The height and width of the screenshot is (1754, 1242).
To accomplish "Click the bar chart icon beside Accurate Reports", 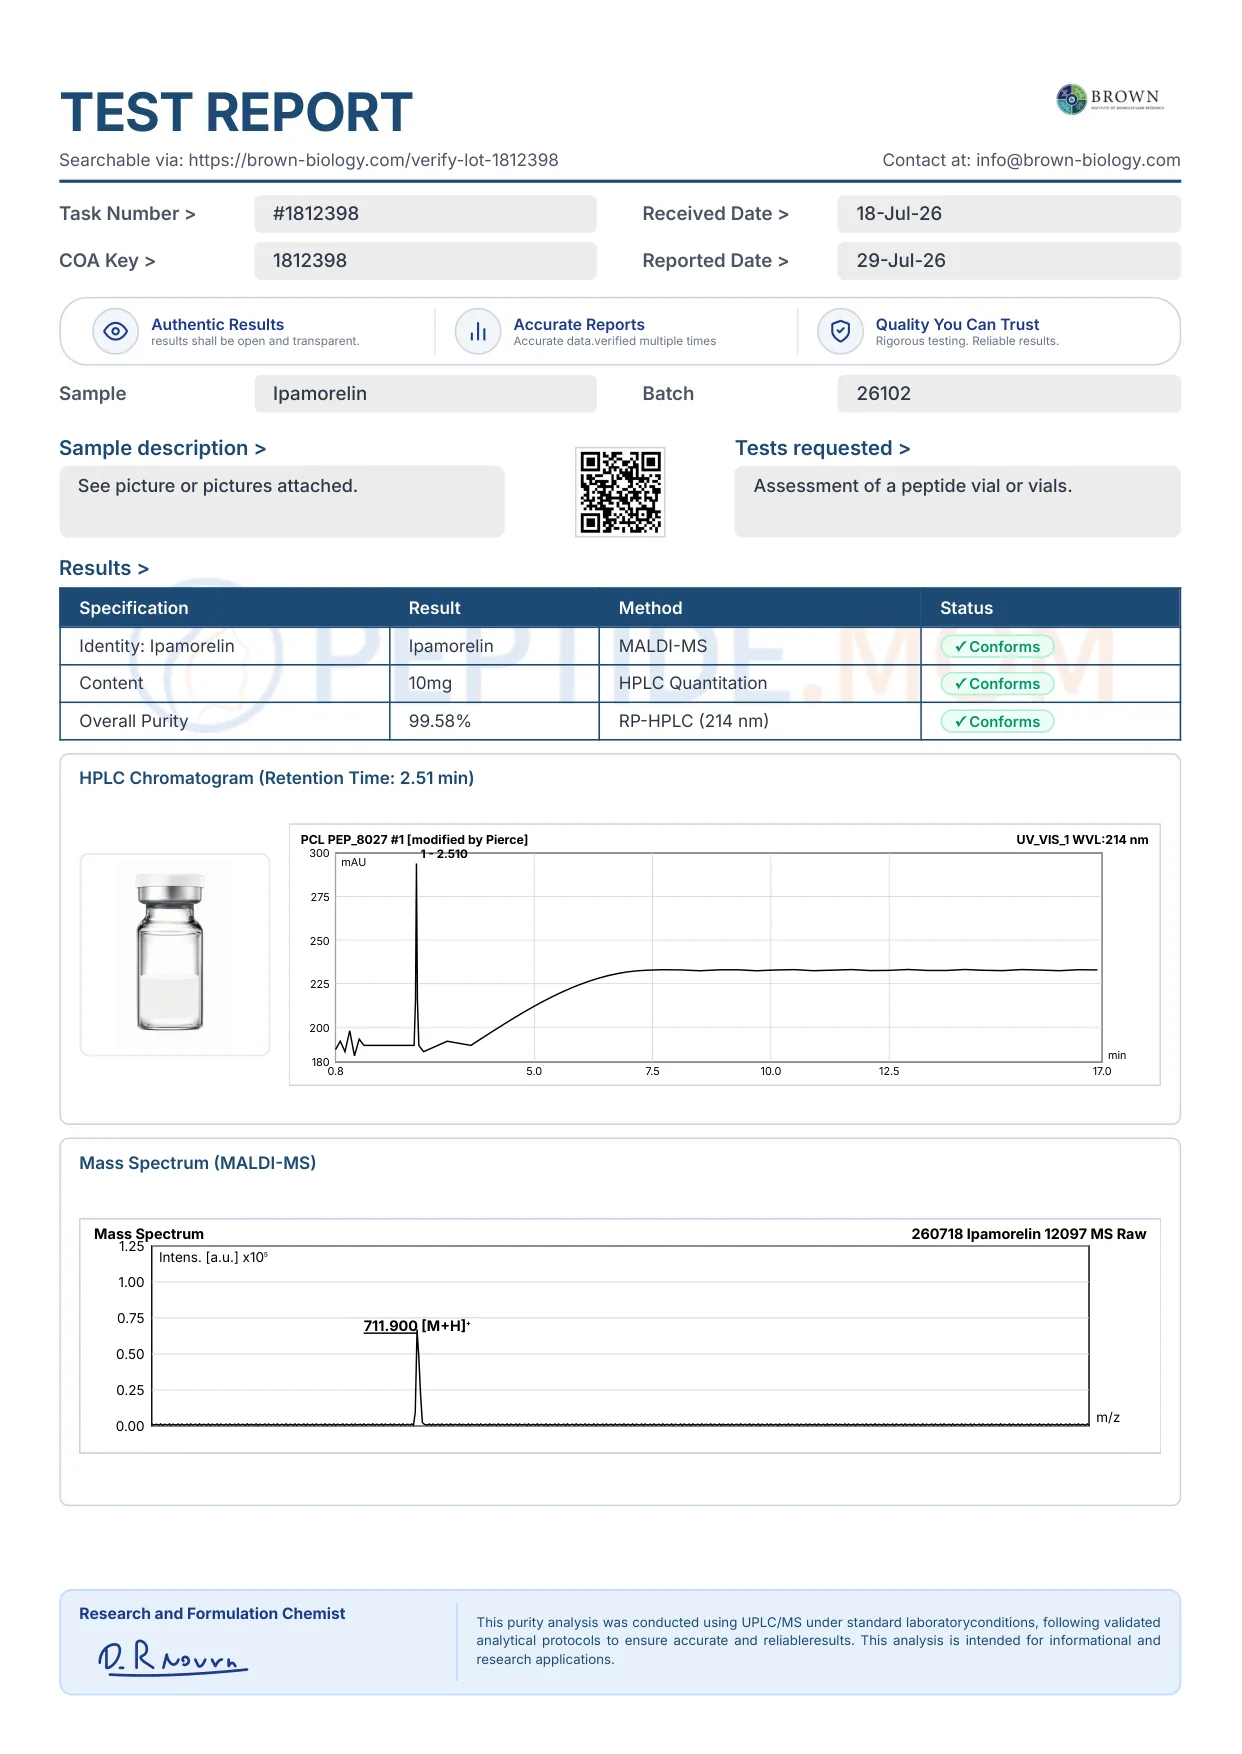I will click(478, 331).
